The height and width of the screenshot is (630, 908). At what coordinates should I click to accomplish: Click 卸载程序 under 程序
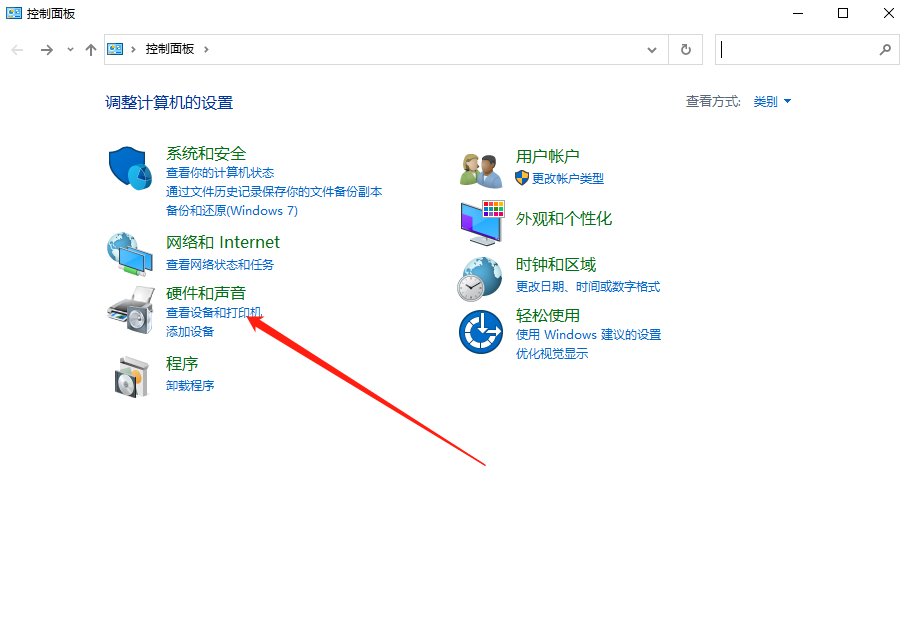point(190,384)
